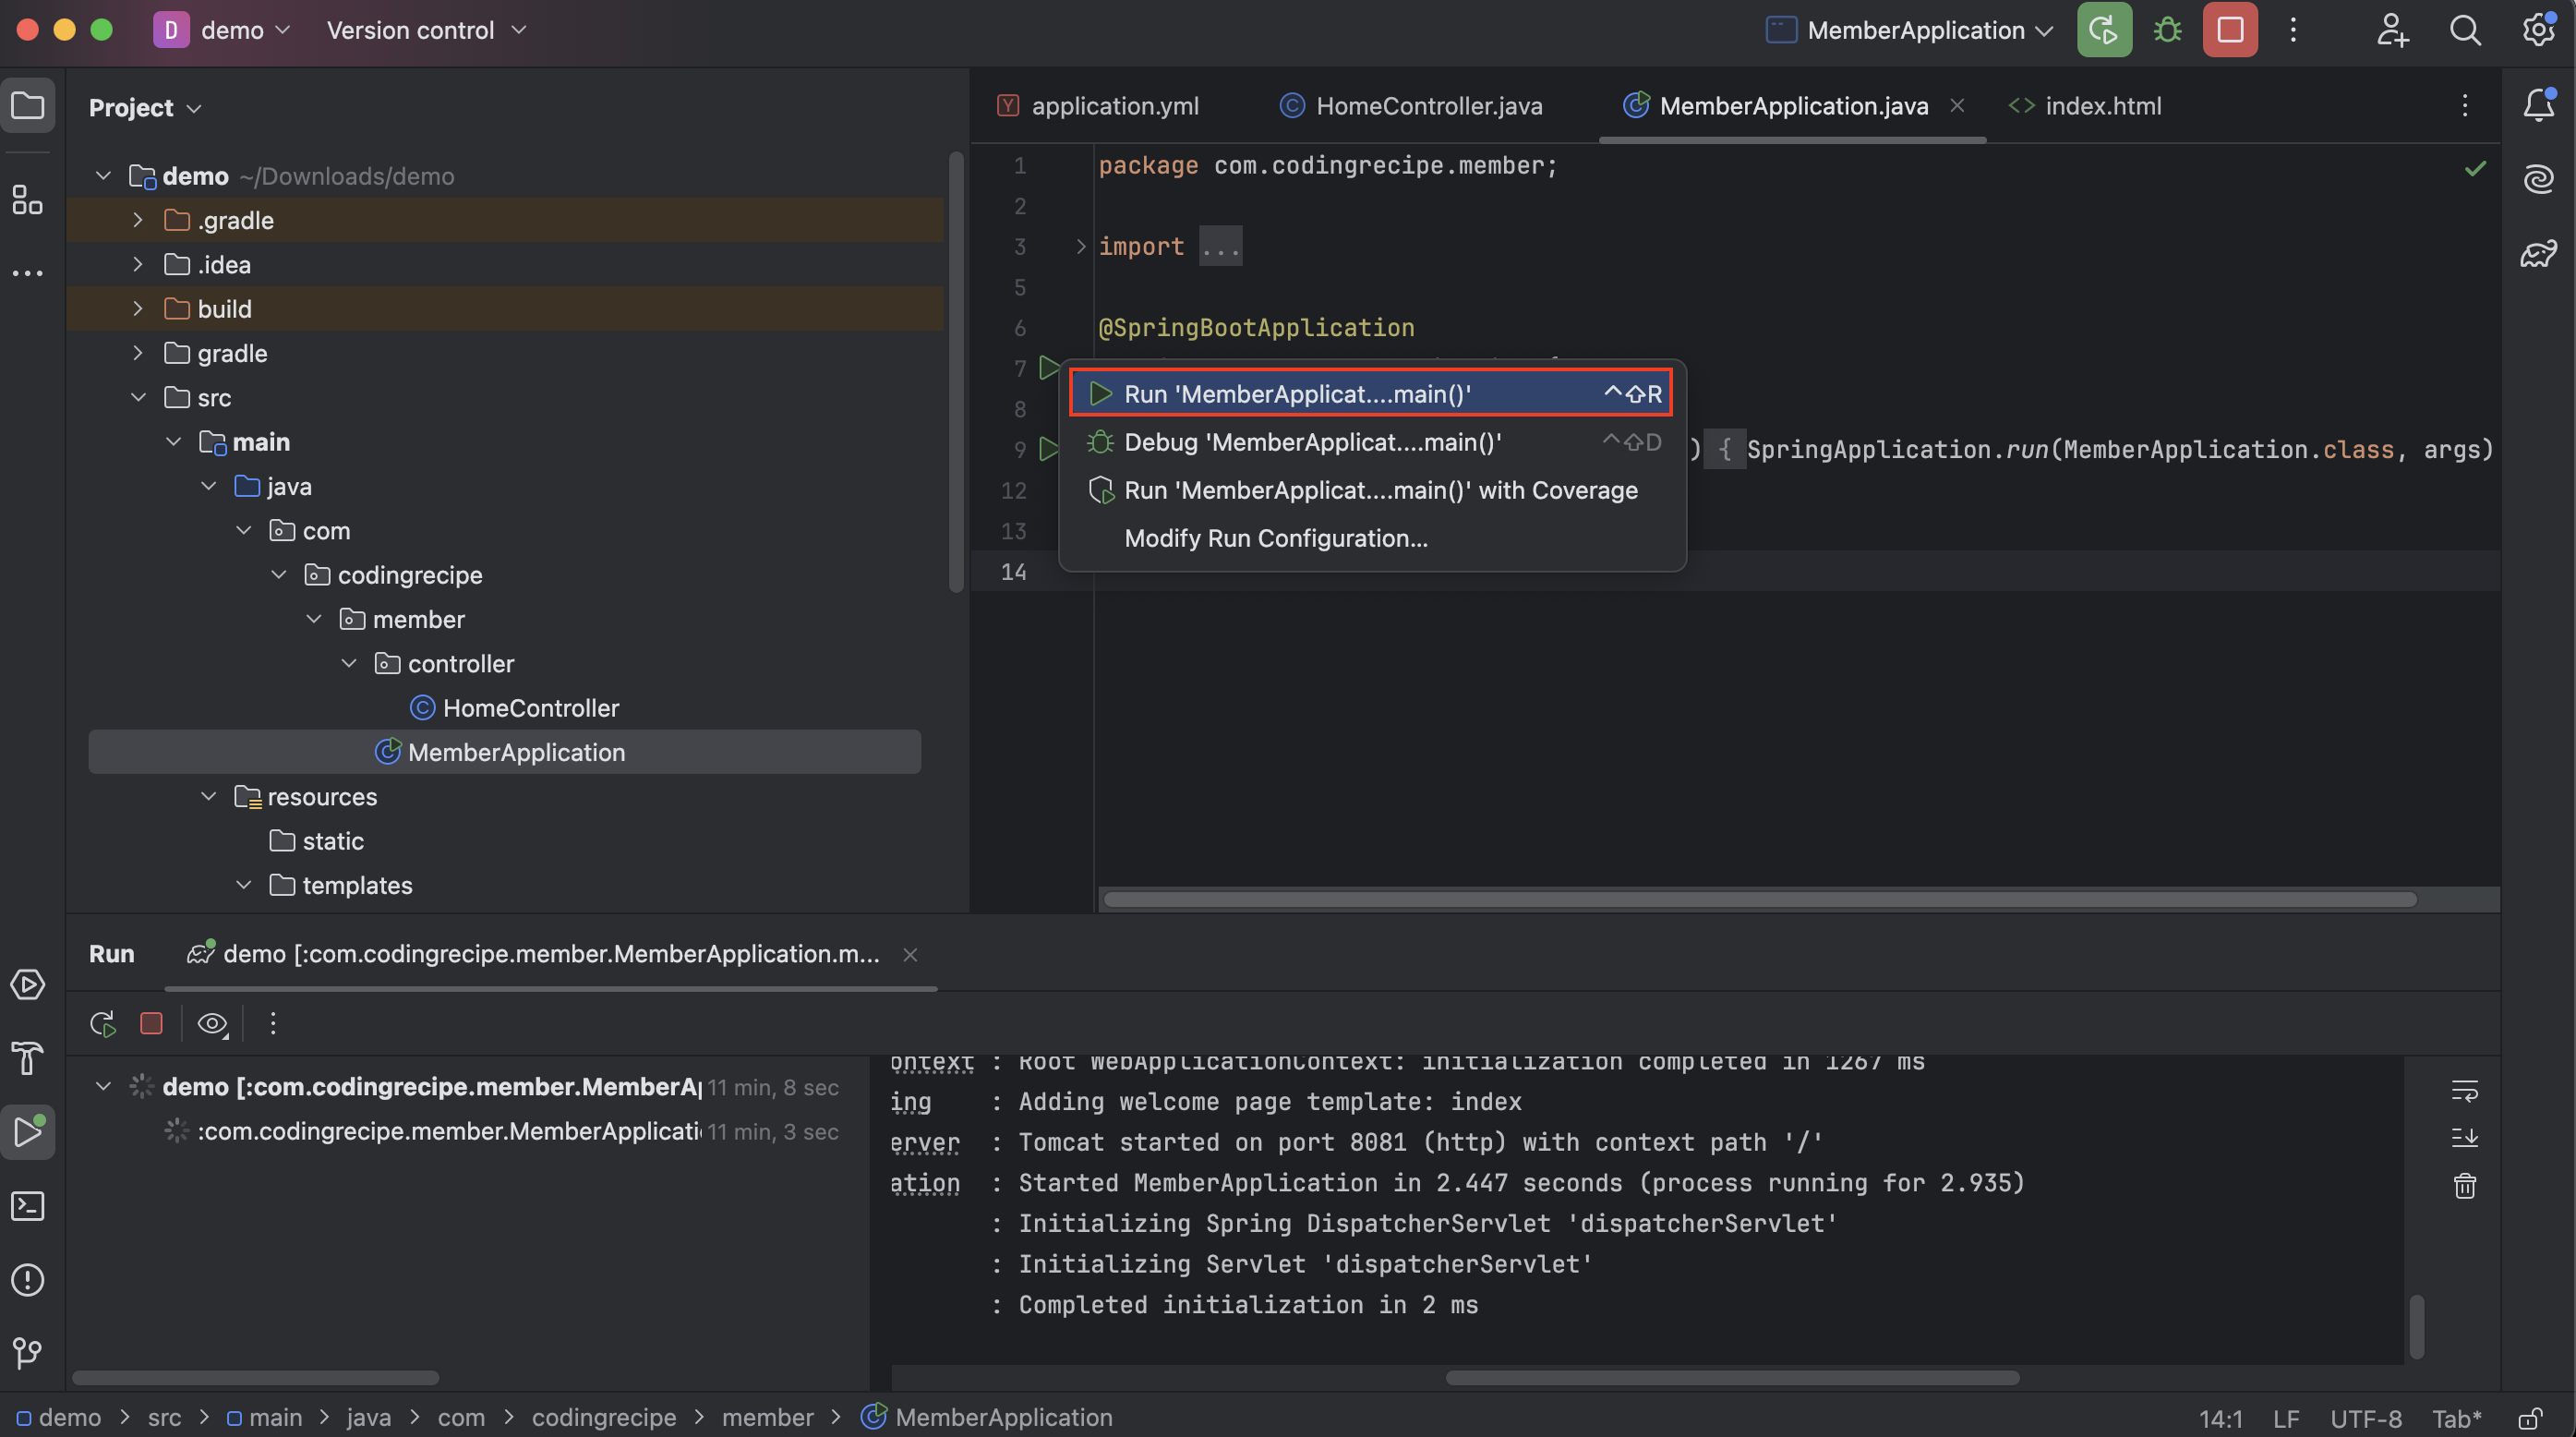Toggle the eye show-console option in Run toolbar
The height and width of the screenshot is (1437, 2576).
click(x=212, y=1023)
